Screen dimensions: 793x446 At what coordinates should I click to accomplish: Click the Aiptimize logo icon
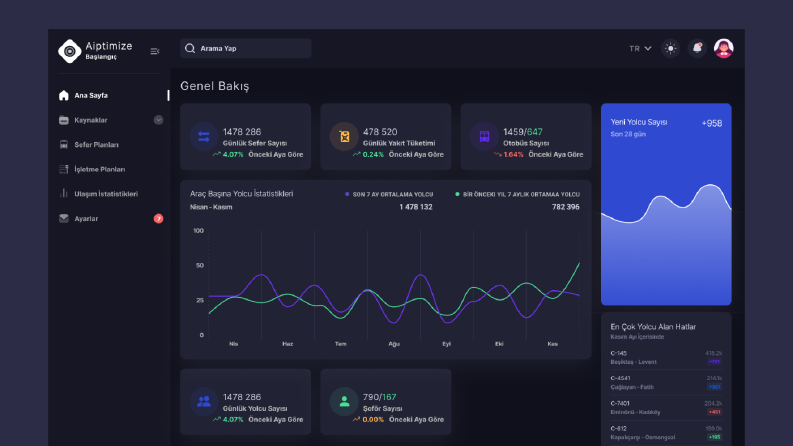[x=70, y=51]
